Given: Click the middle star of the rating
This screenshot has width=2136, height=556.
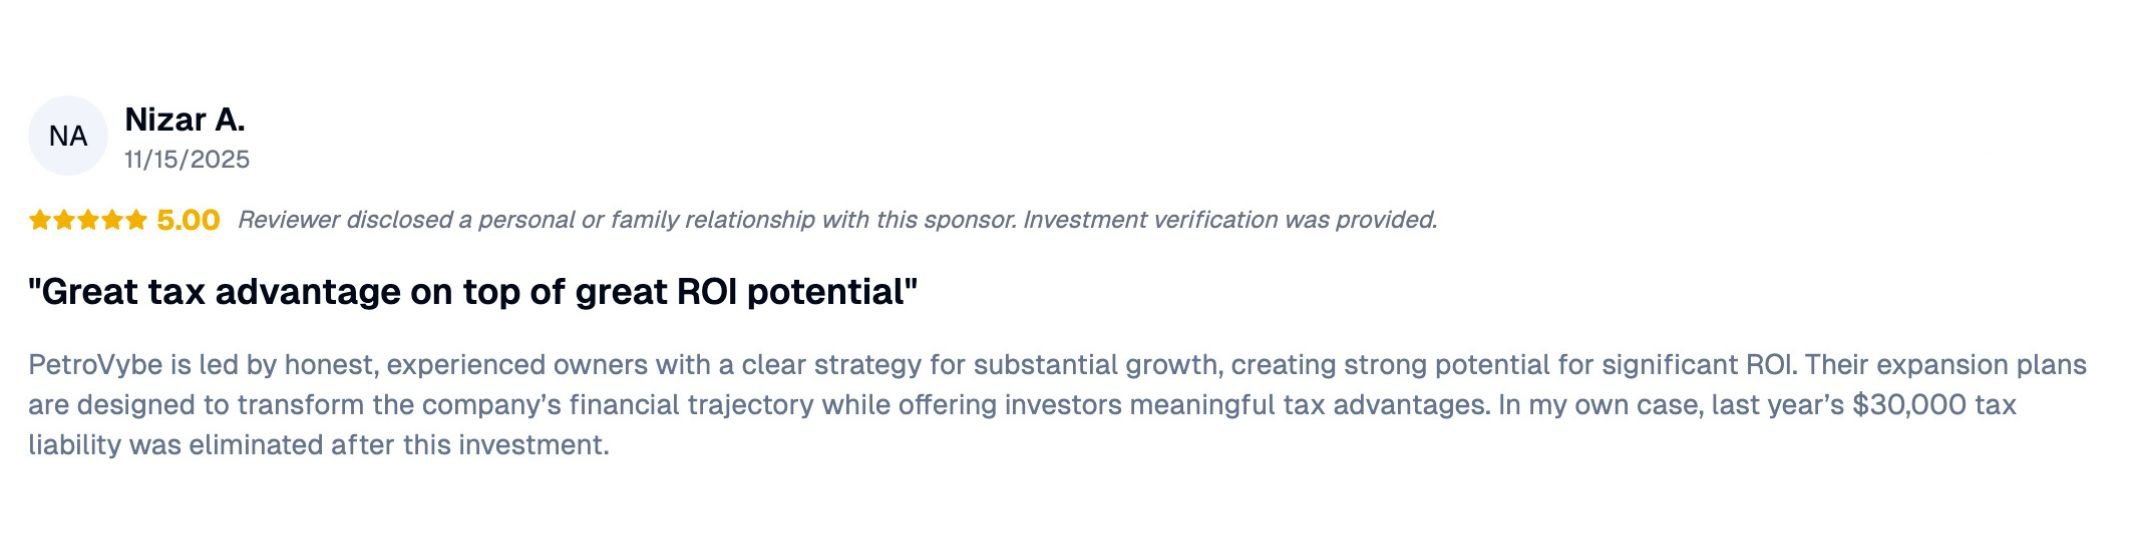Looking at the screenshot, I should click(x=88, y=220).
